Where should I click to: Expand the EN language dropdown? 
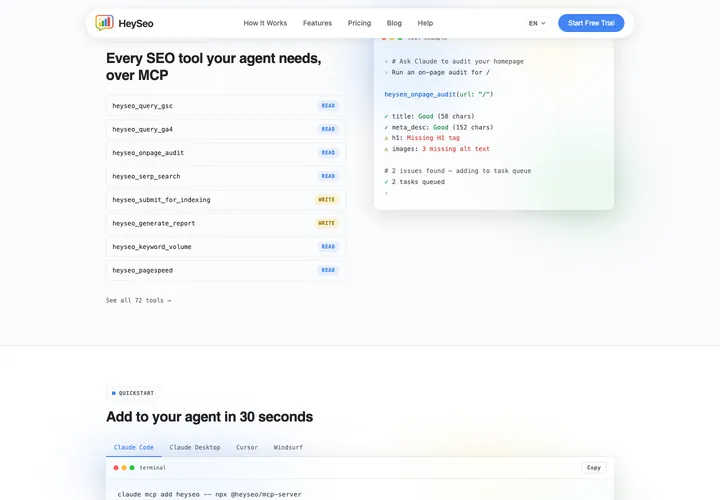pyautogui.click(x=537, y=23)
